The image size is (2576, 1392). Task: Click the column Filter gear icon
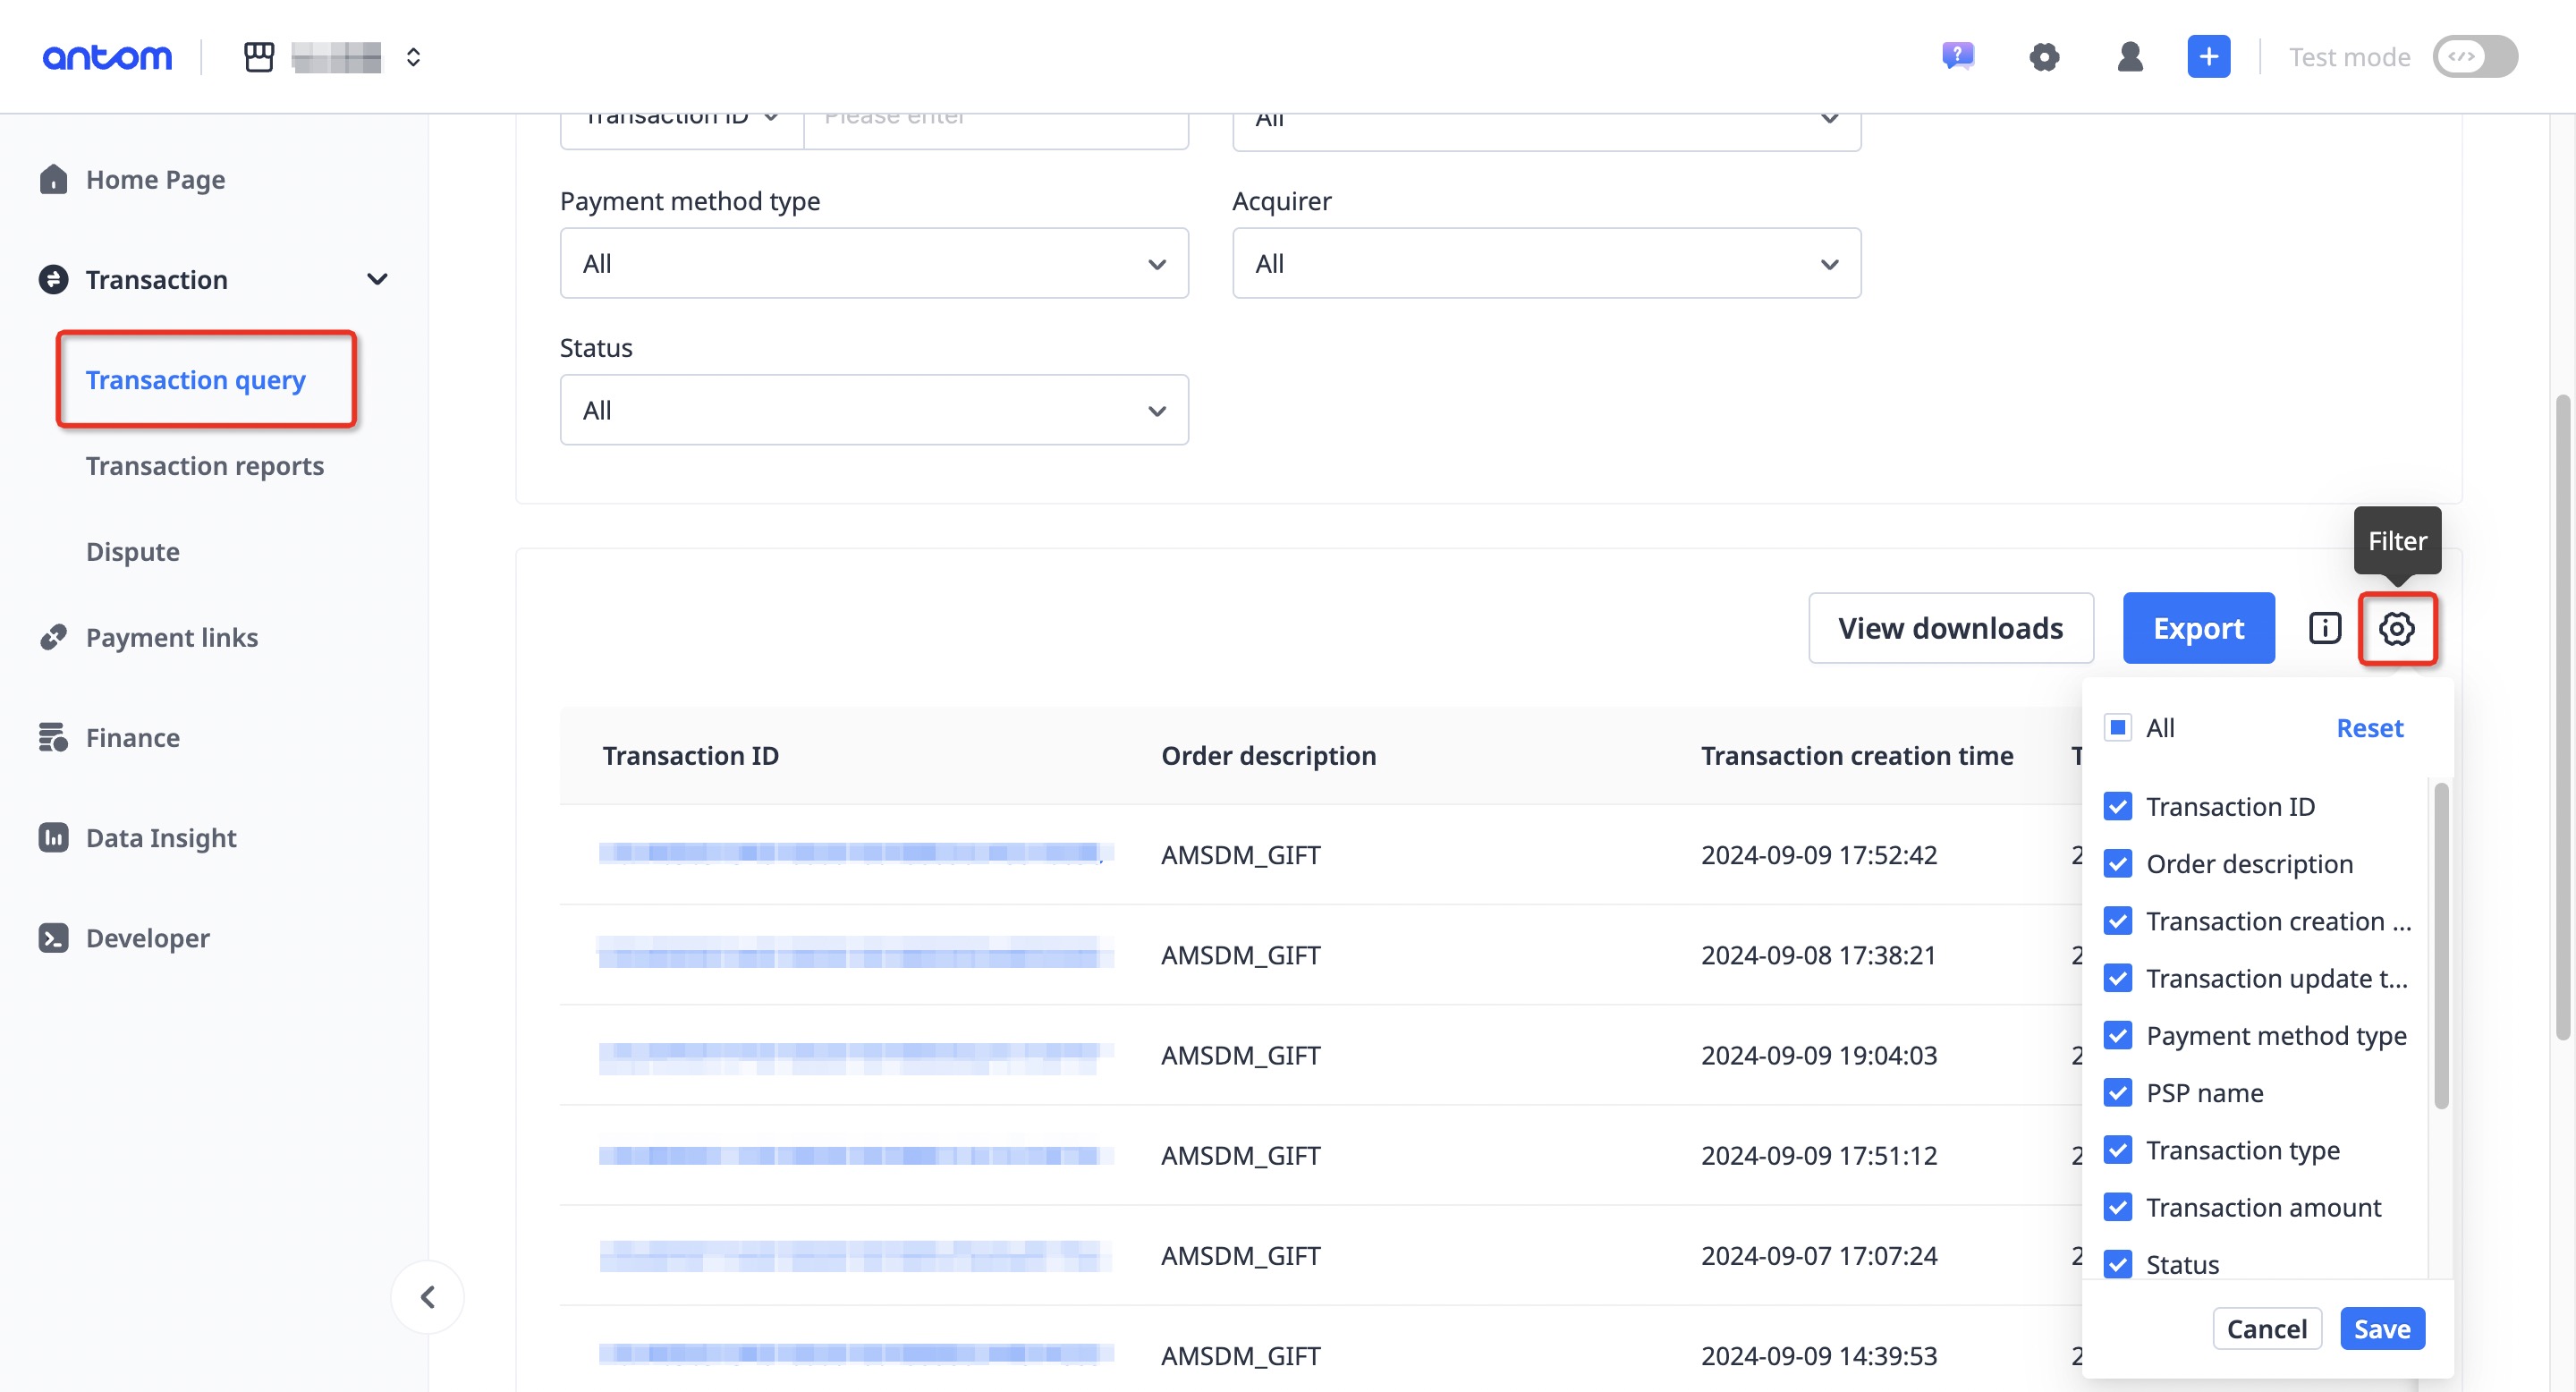(x=2396, y=628)
